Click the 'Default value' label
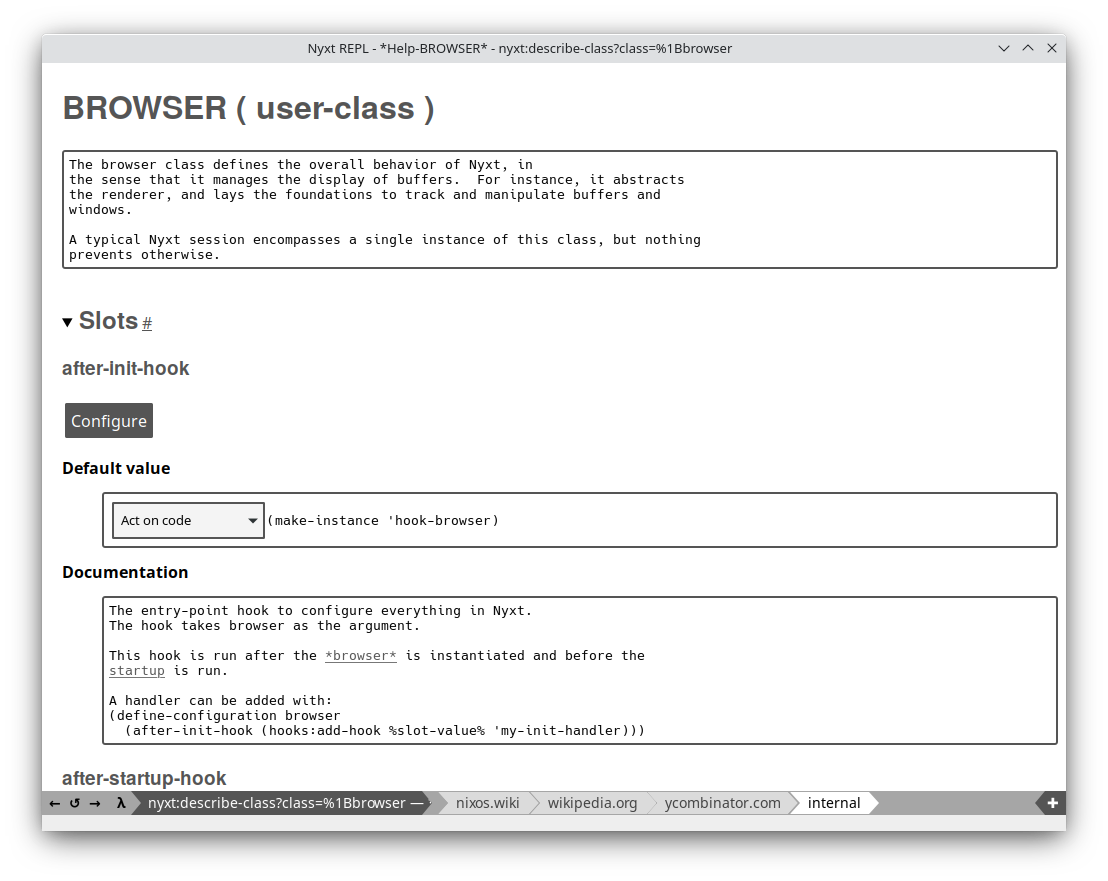Viewport: 1108px width, 881px height. pyautogui.click(x=116, y=468)
